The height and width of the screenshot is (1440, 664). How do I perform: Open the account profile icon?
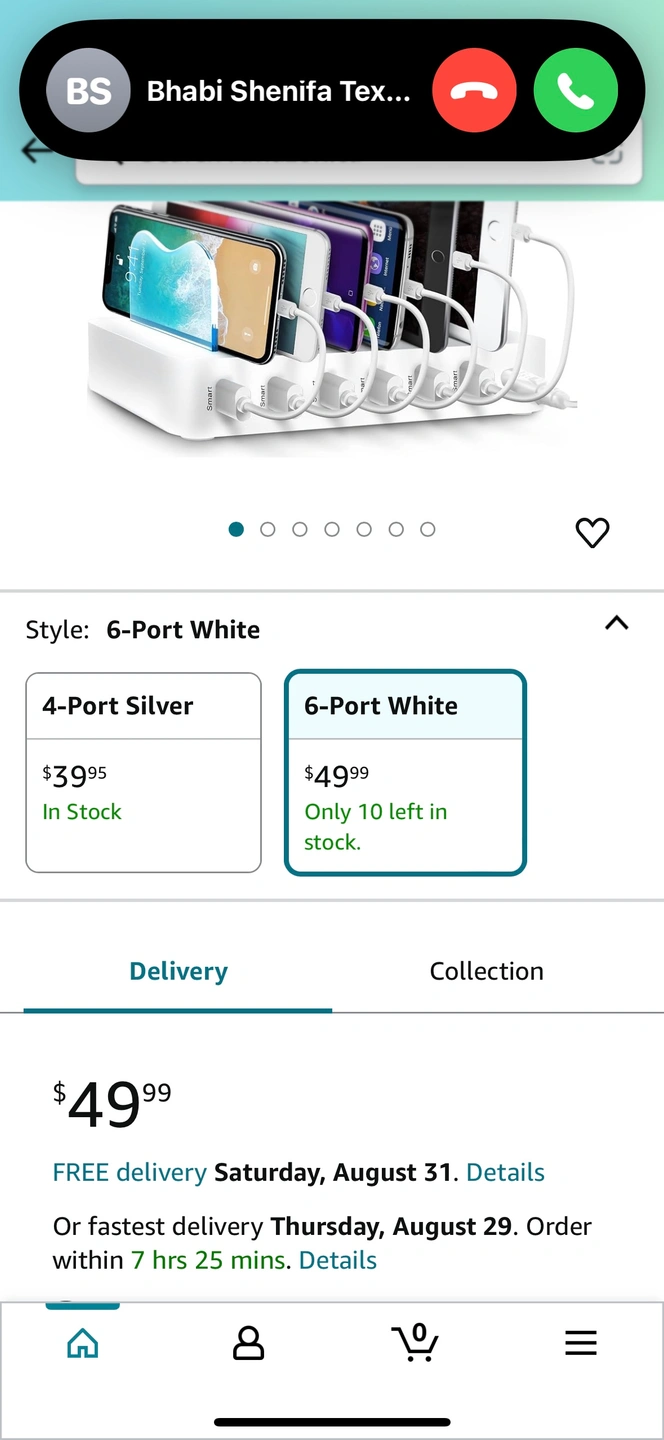tap(248, 1343)
